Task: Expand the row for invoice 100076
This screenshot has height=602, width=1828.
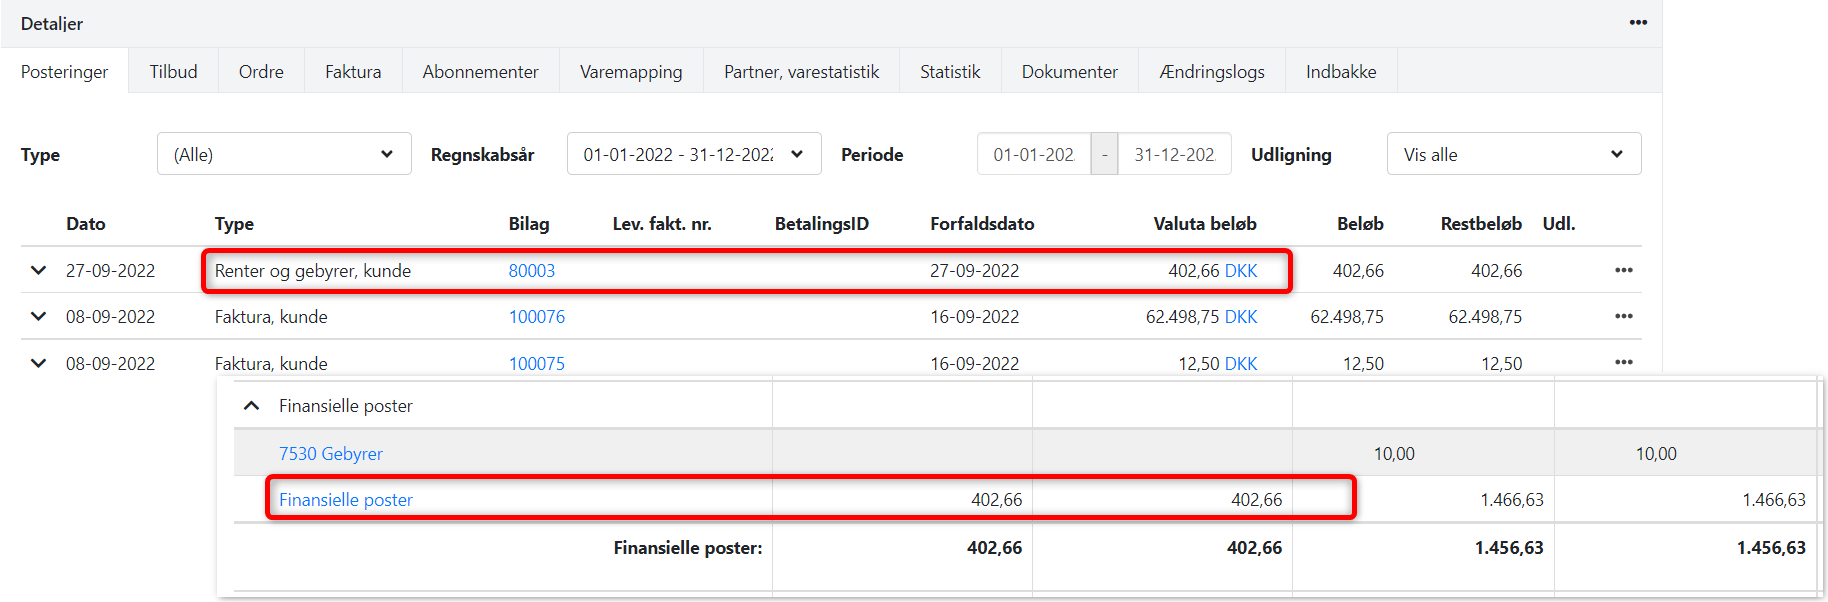Action: (39, 316)
